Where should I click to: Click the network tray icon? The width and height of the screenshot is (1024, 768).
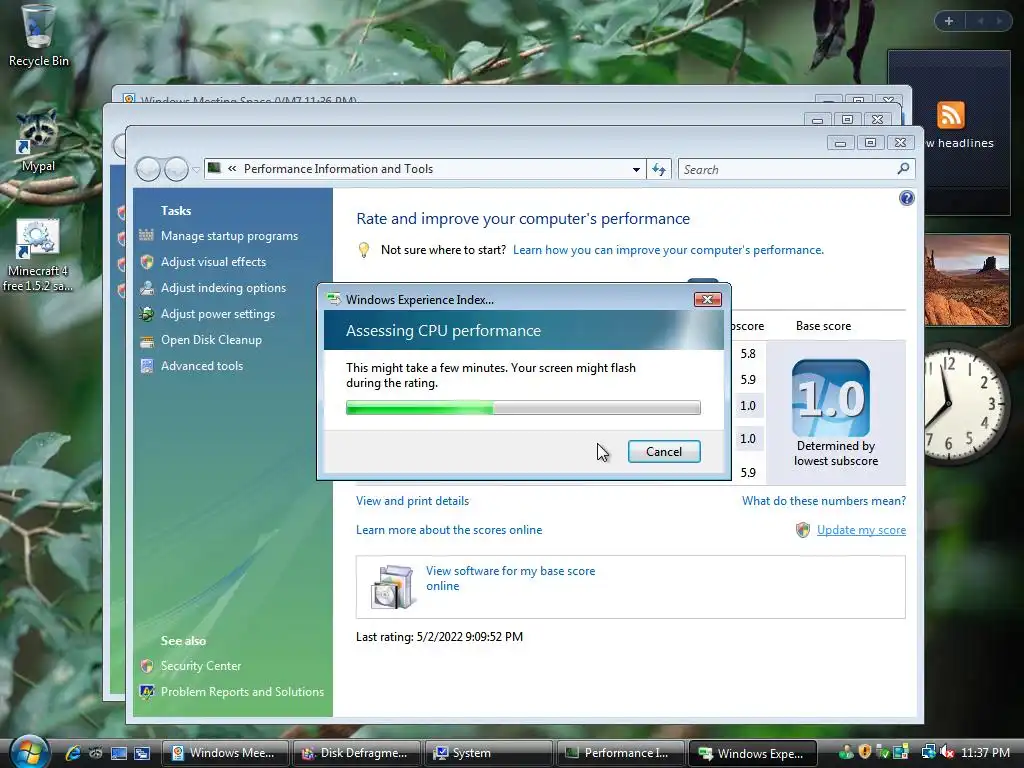(928, 752)
